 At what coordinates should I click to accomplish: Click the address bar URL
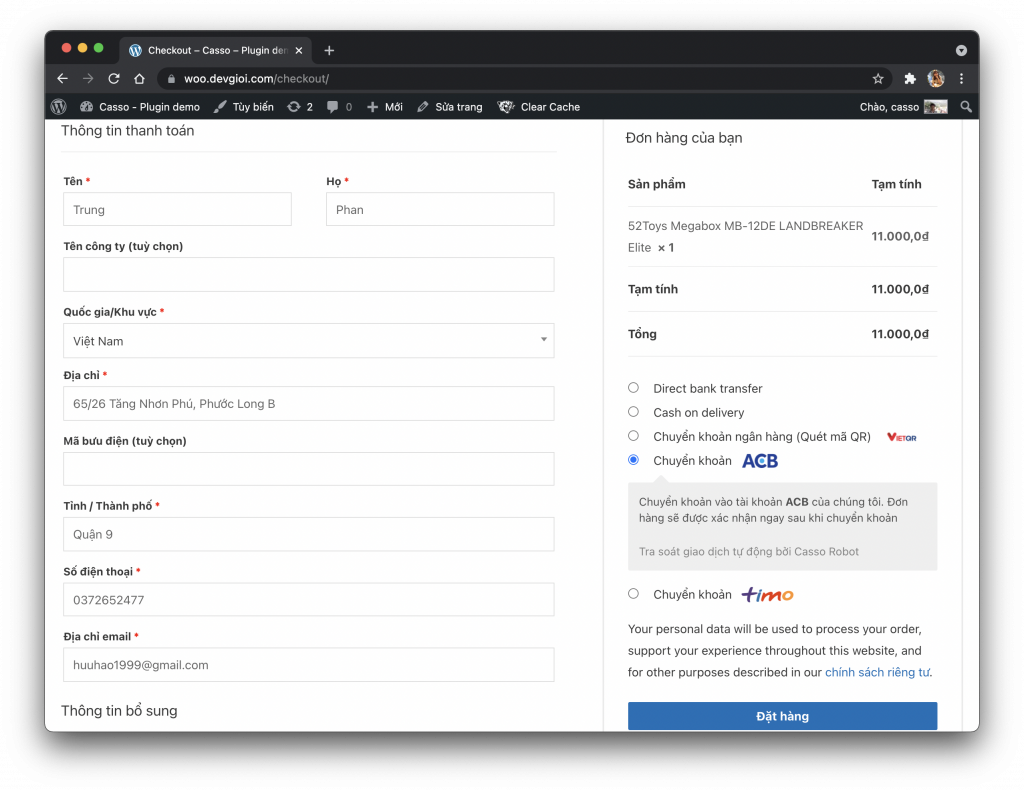pos(256,79)
